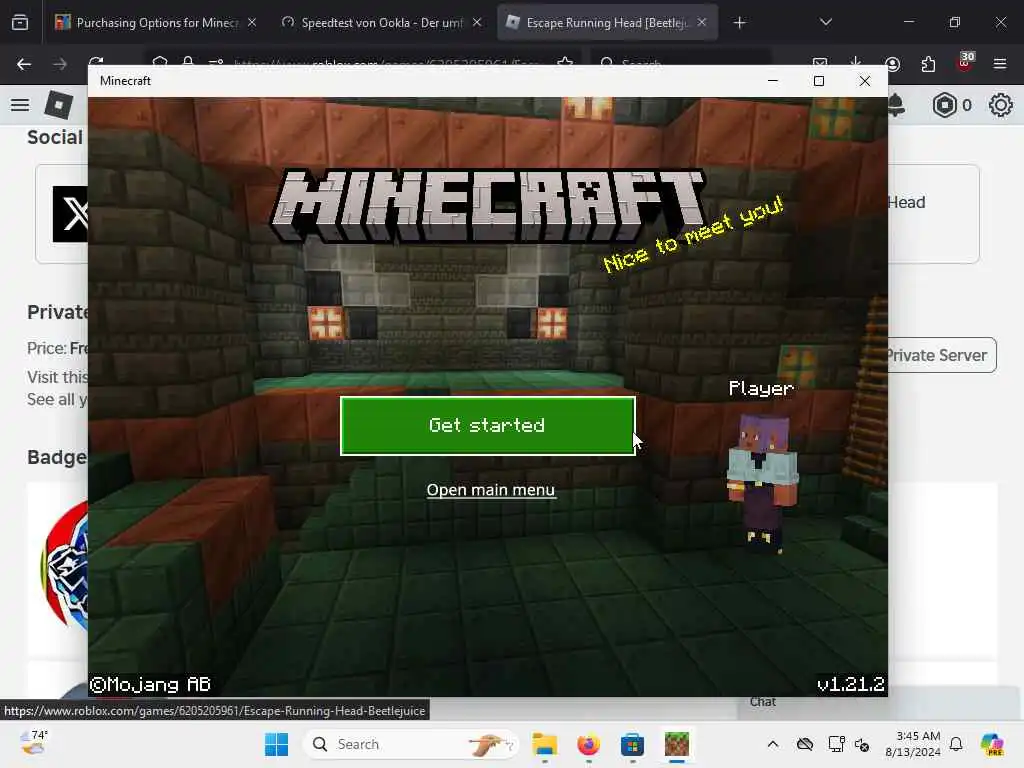Open main menu link in Minecraft

coord(490,490)
